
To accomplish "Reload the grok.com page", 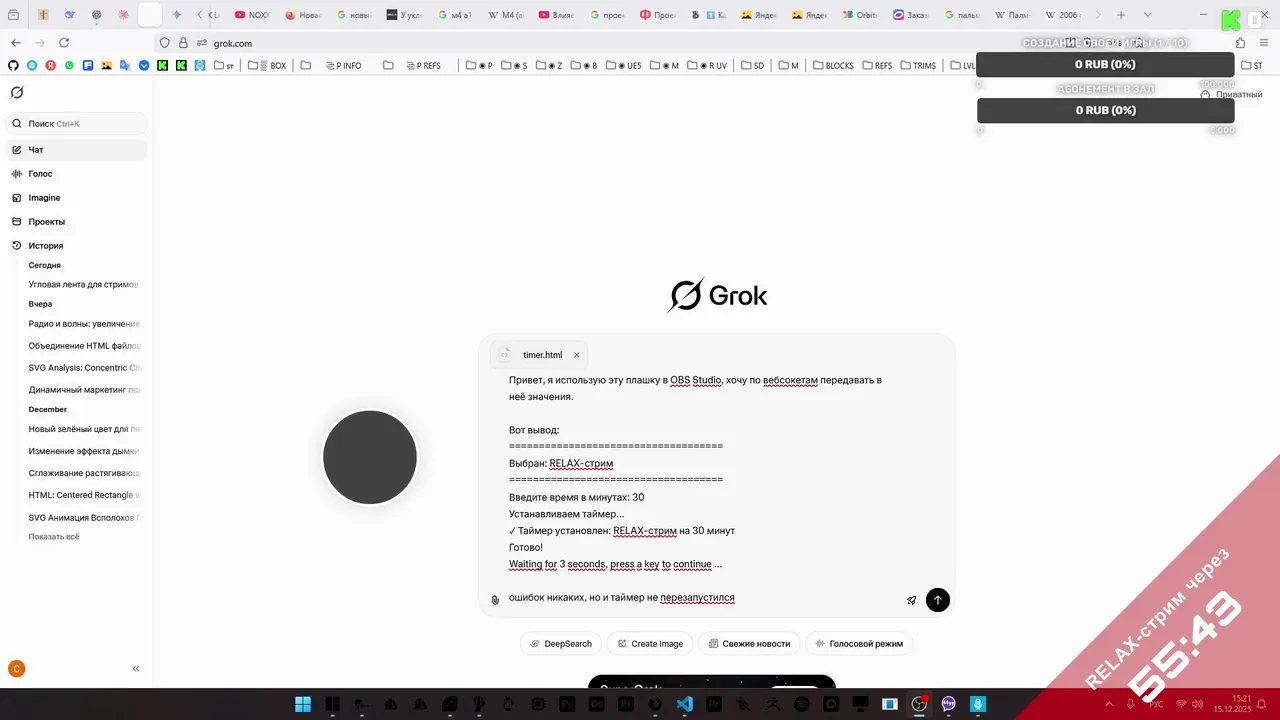I will click(64, 43).
